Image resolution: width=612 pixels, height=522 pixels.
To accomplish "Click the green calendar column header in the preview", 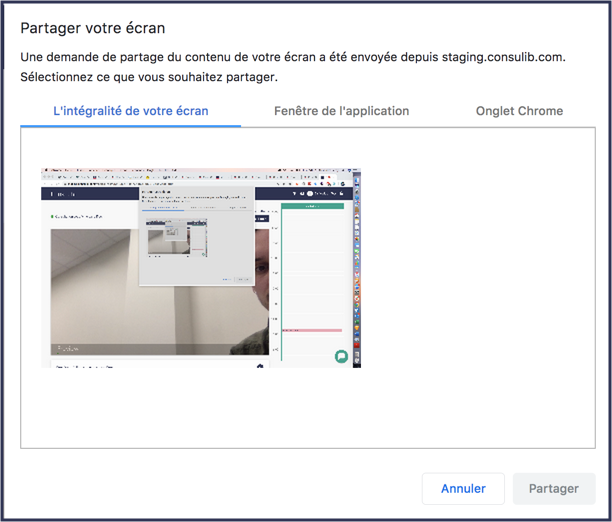I will 312,207.
